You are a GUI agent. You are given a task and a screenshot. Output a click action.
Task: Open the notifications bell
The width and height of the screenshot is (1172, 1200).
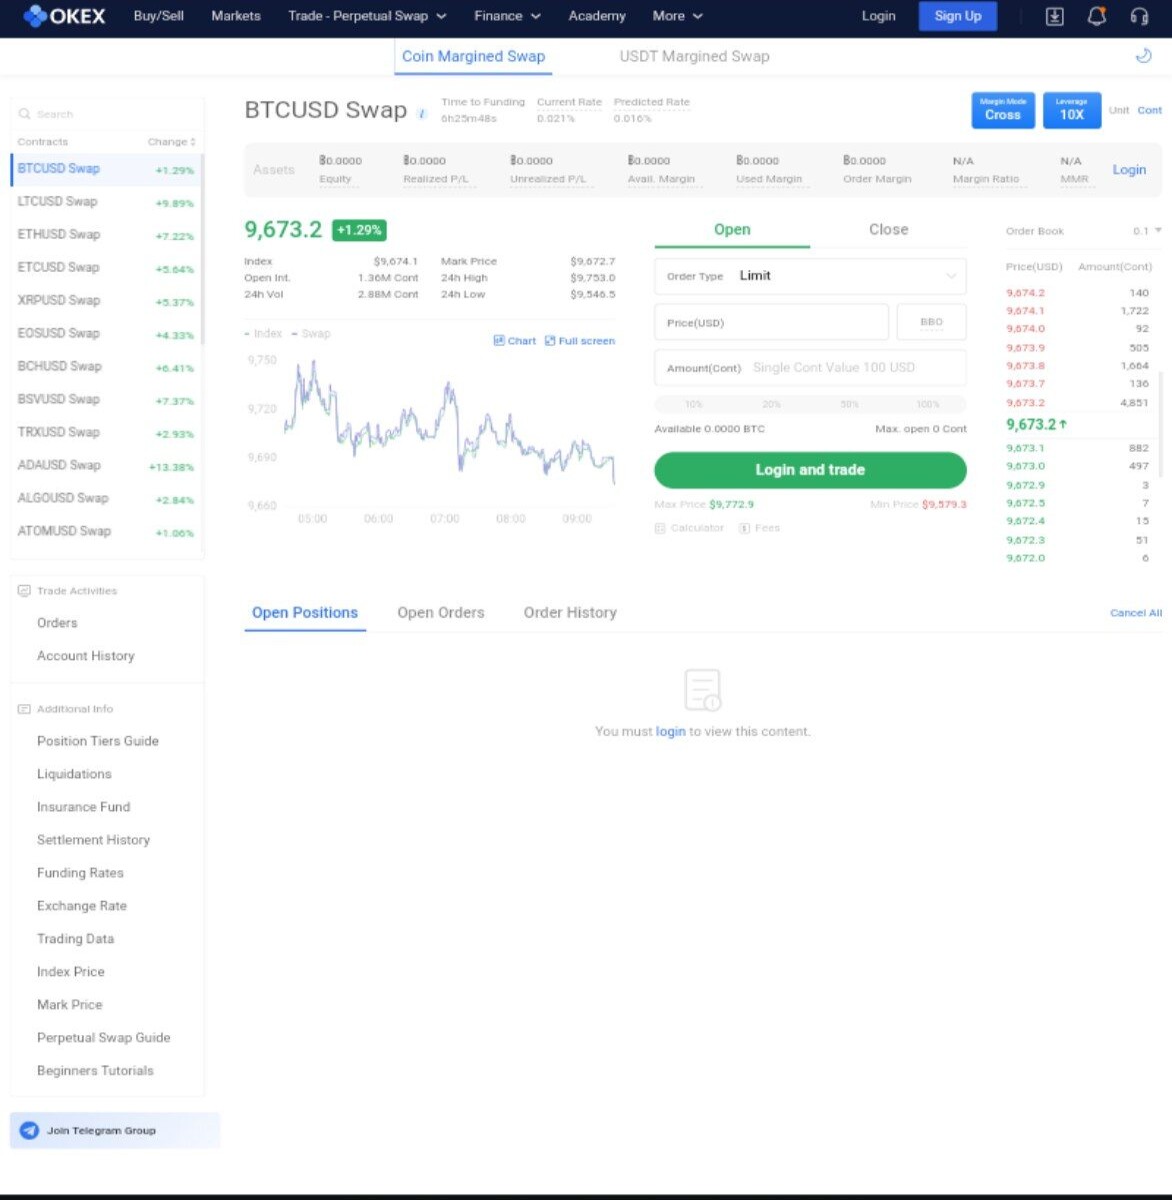point(1097,16)
